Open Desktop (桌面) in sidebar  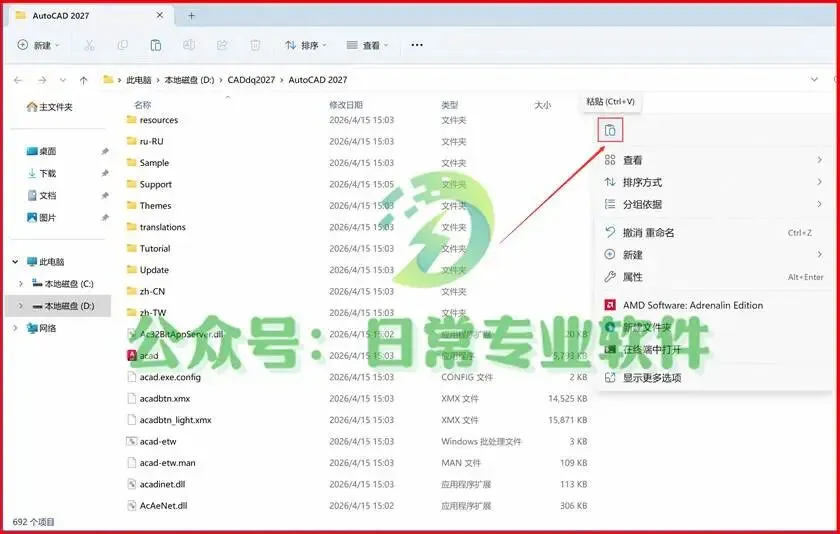coord(41,152)
